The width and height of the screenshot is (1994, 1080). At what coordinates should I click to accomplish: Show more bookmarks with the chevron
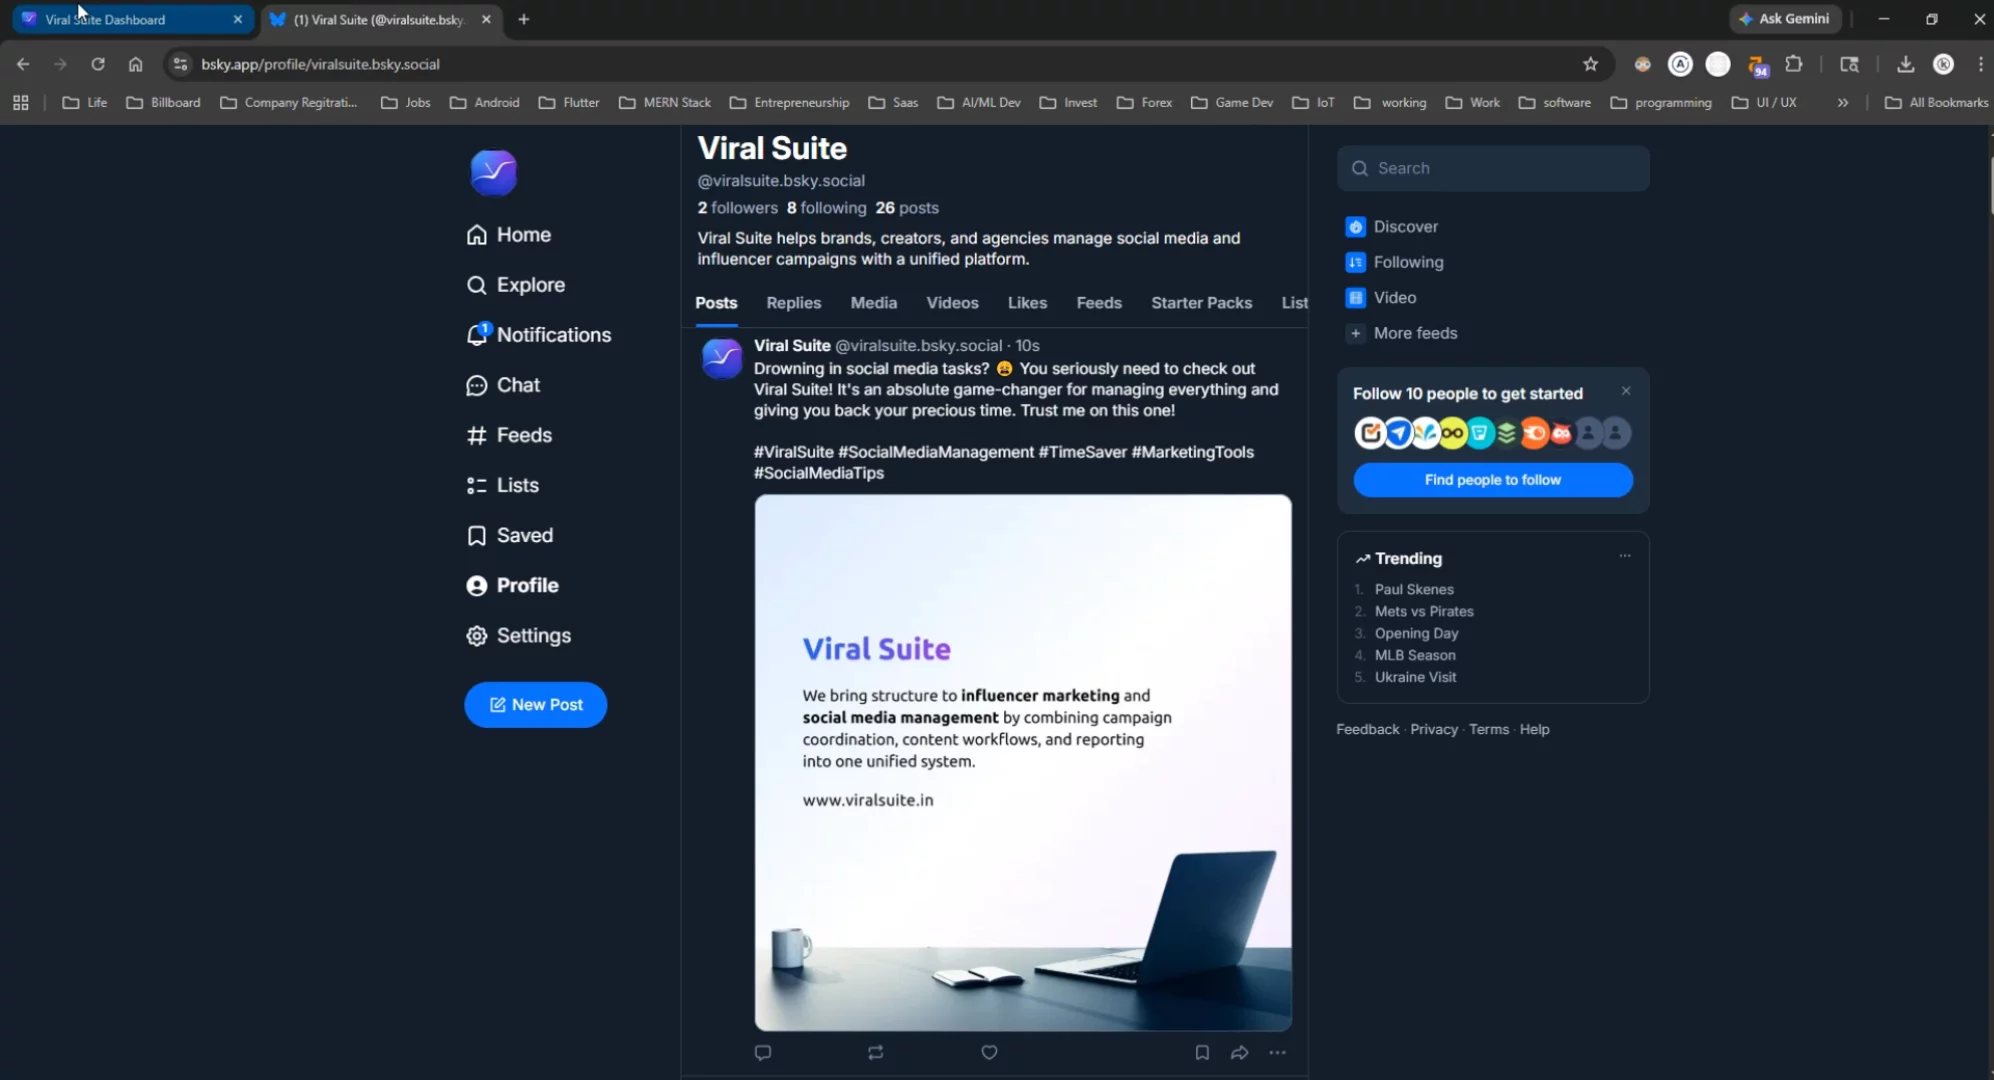(1842, 103)
